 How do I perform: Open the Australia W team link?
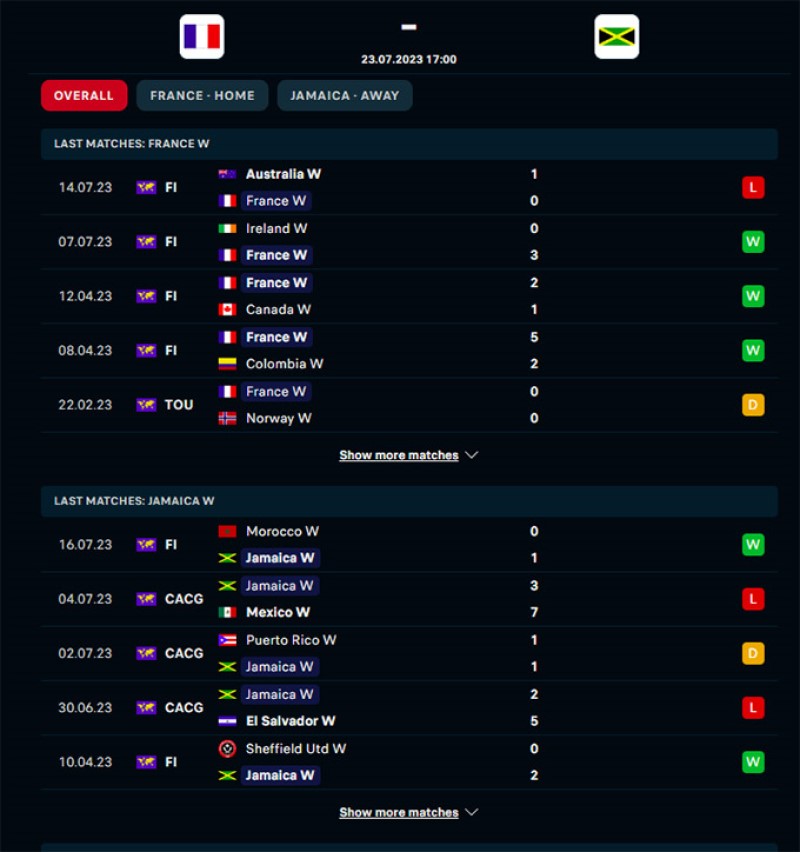click(x=283, y=174)
